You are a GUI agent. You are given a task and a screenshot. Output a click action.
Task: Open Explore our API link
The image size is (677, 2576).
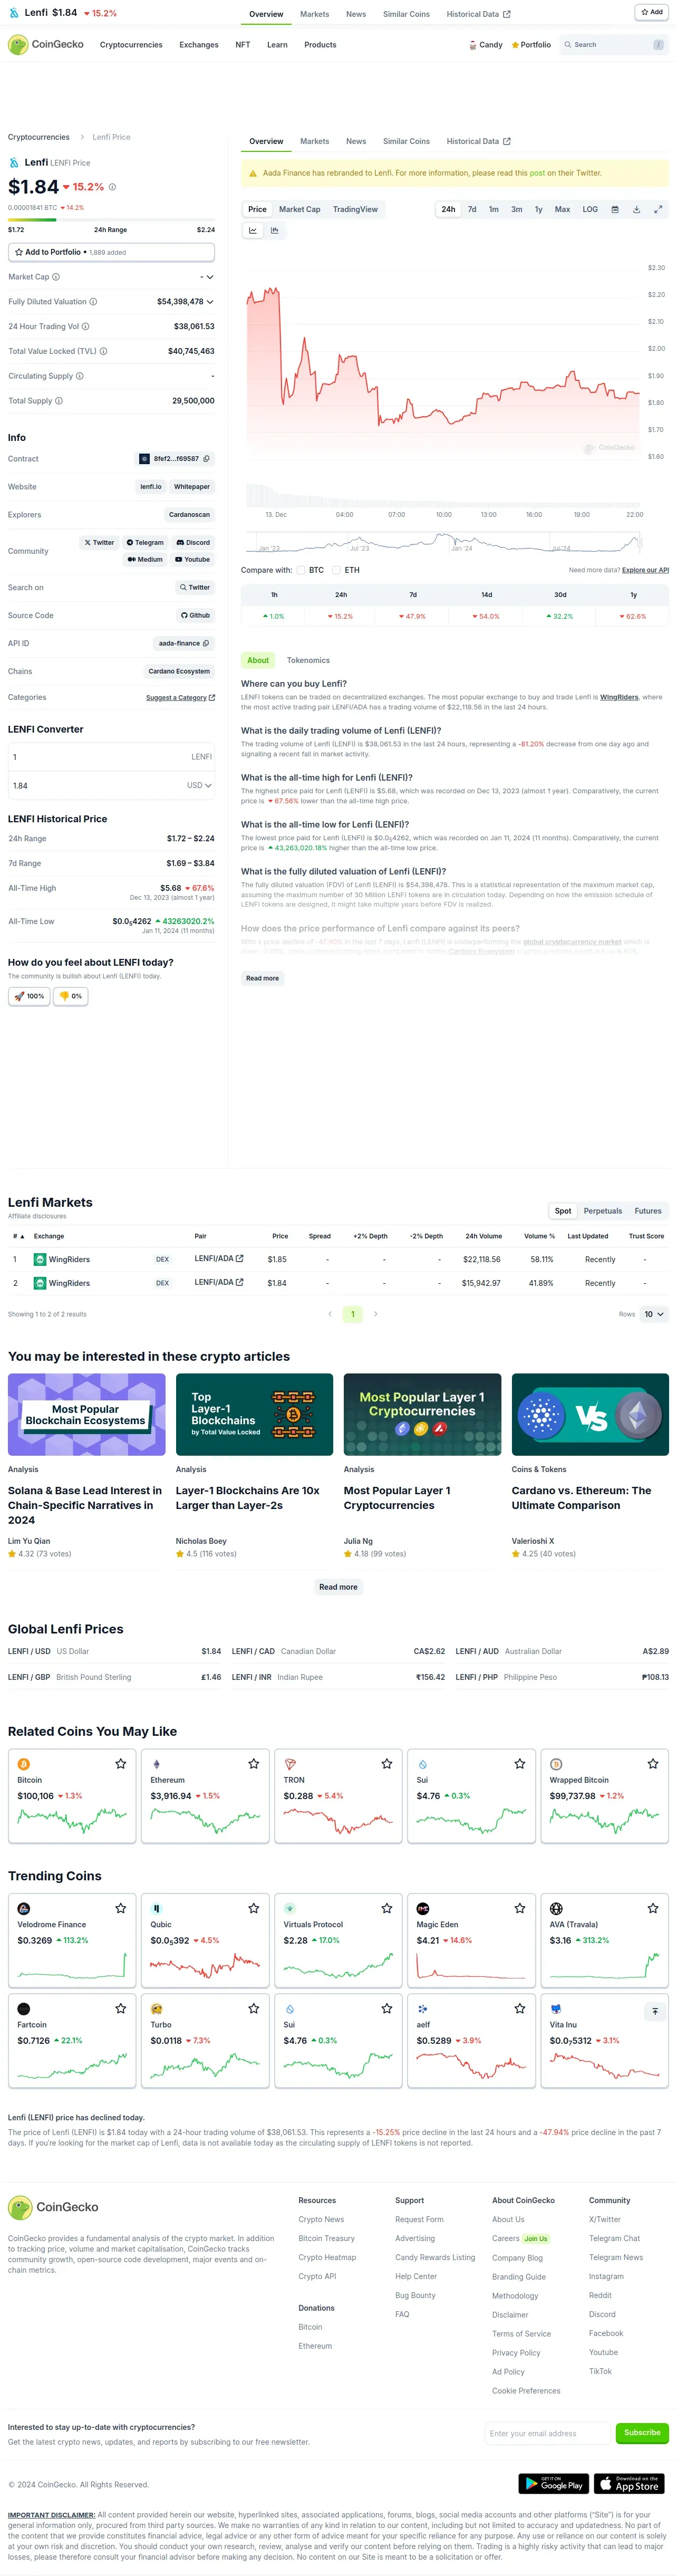coord(645,571)
